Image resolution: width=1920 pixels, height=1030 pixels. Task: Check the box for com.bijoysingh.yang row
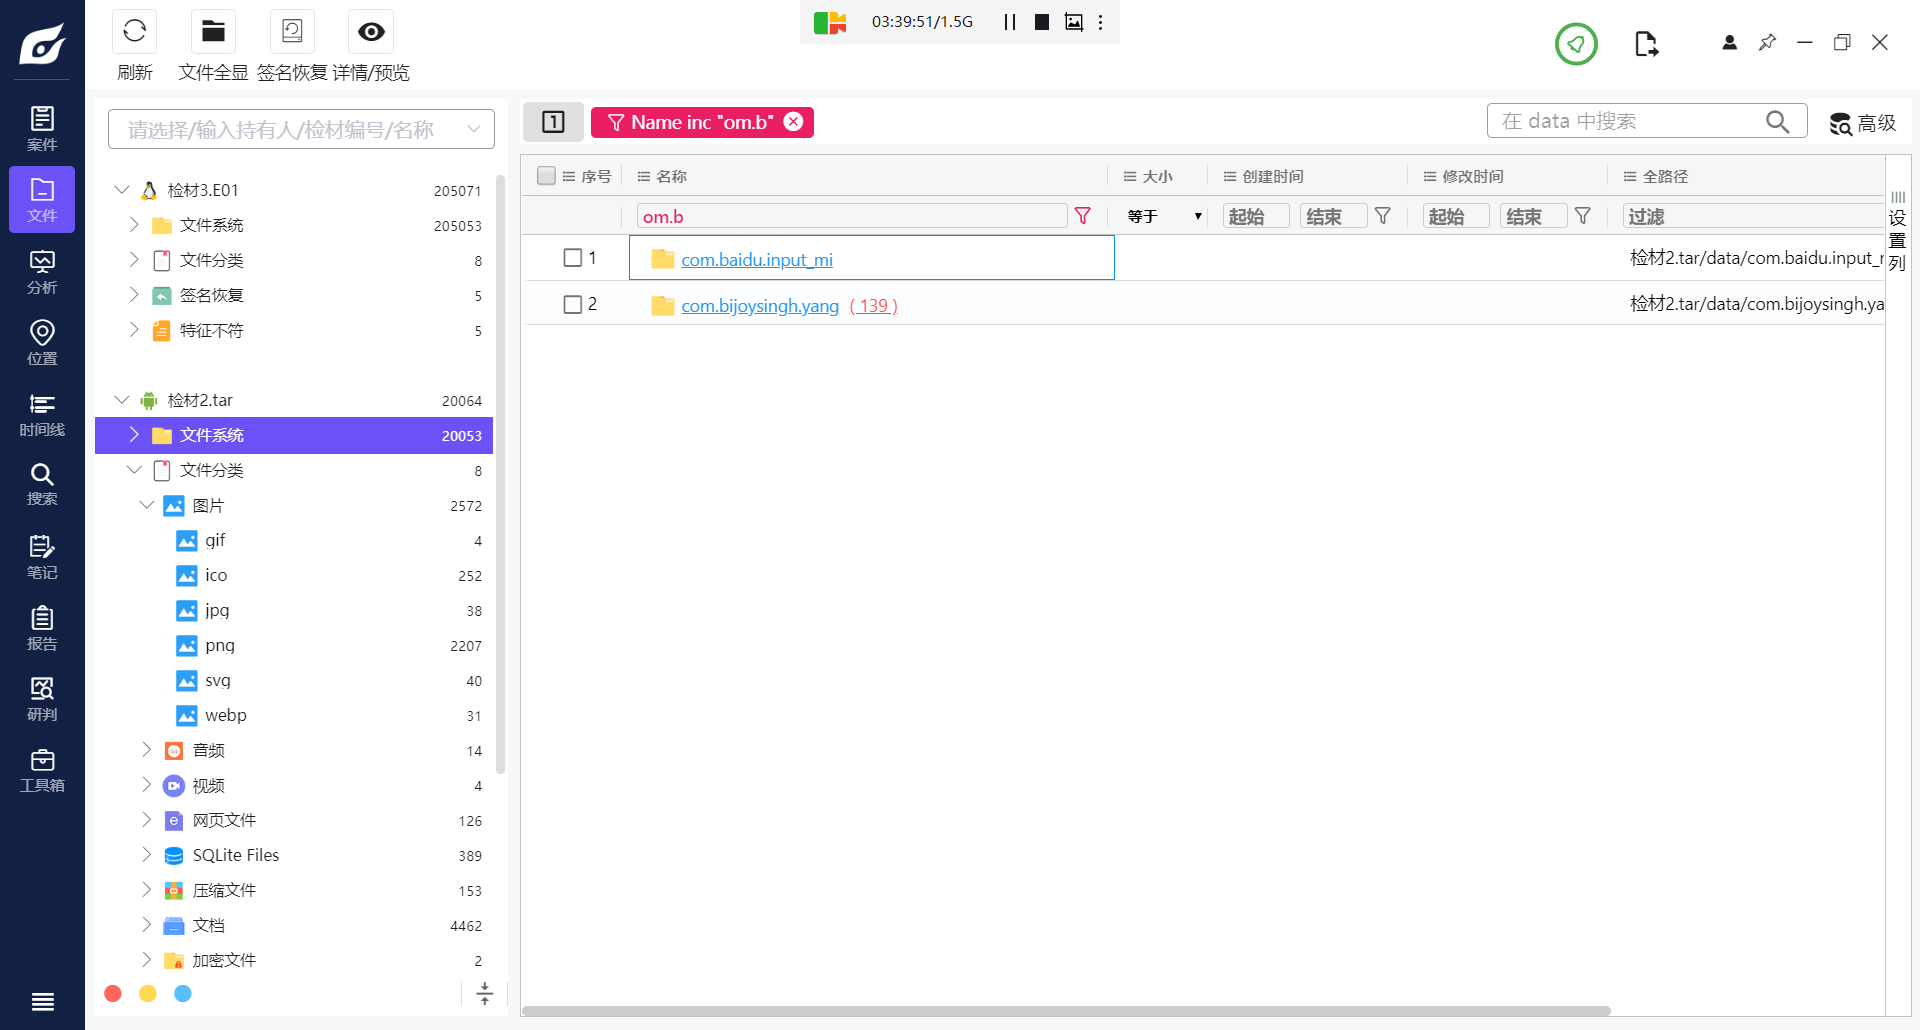tap(573, 304)
